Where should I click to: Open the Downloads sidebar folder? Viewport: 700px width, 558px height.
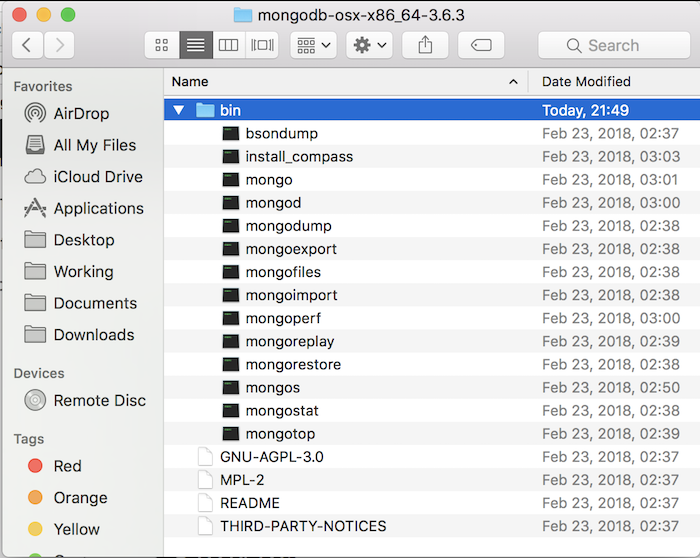[79, 335]
